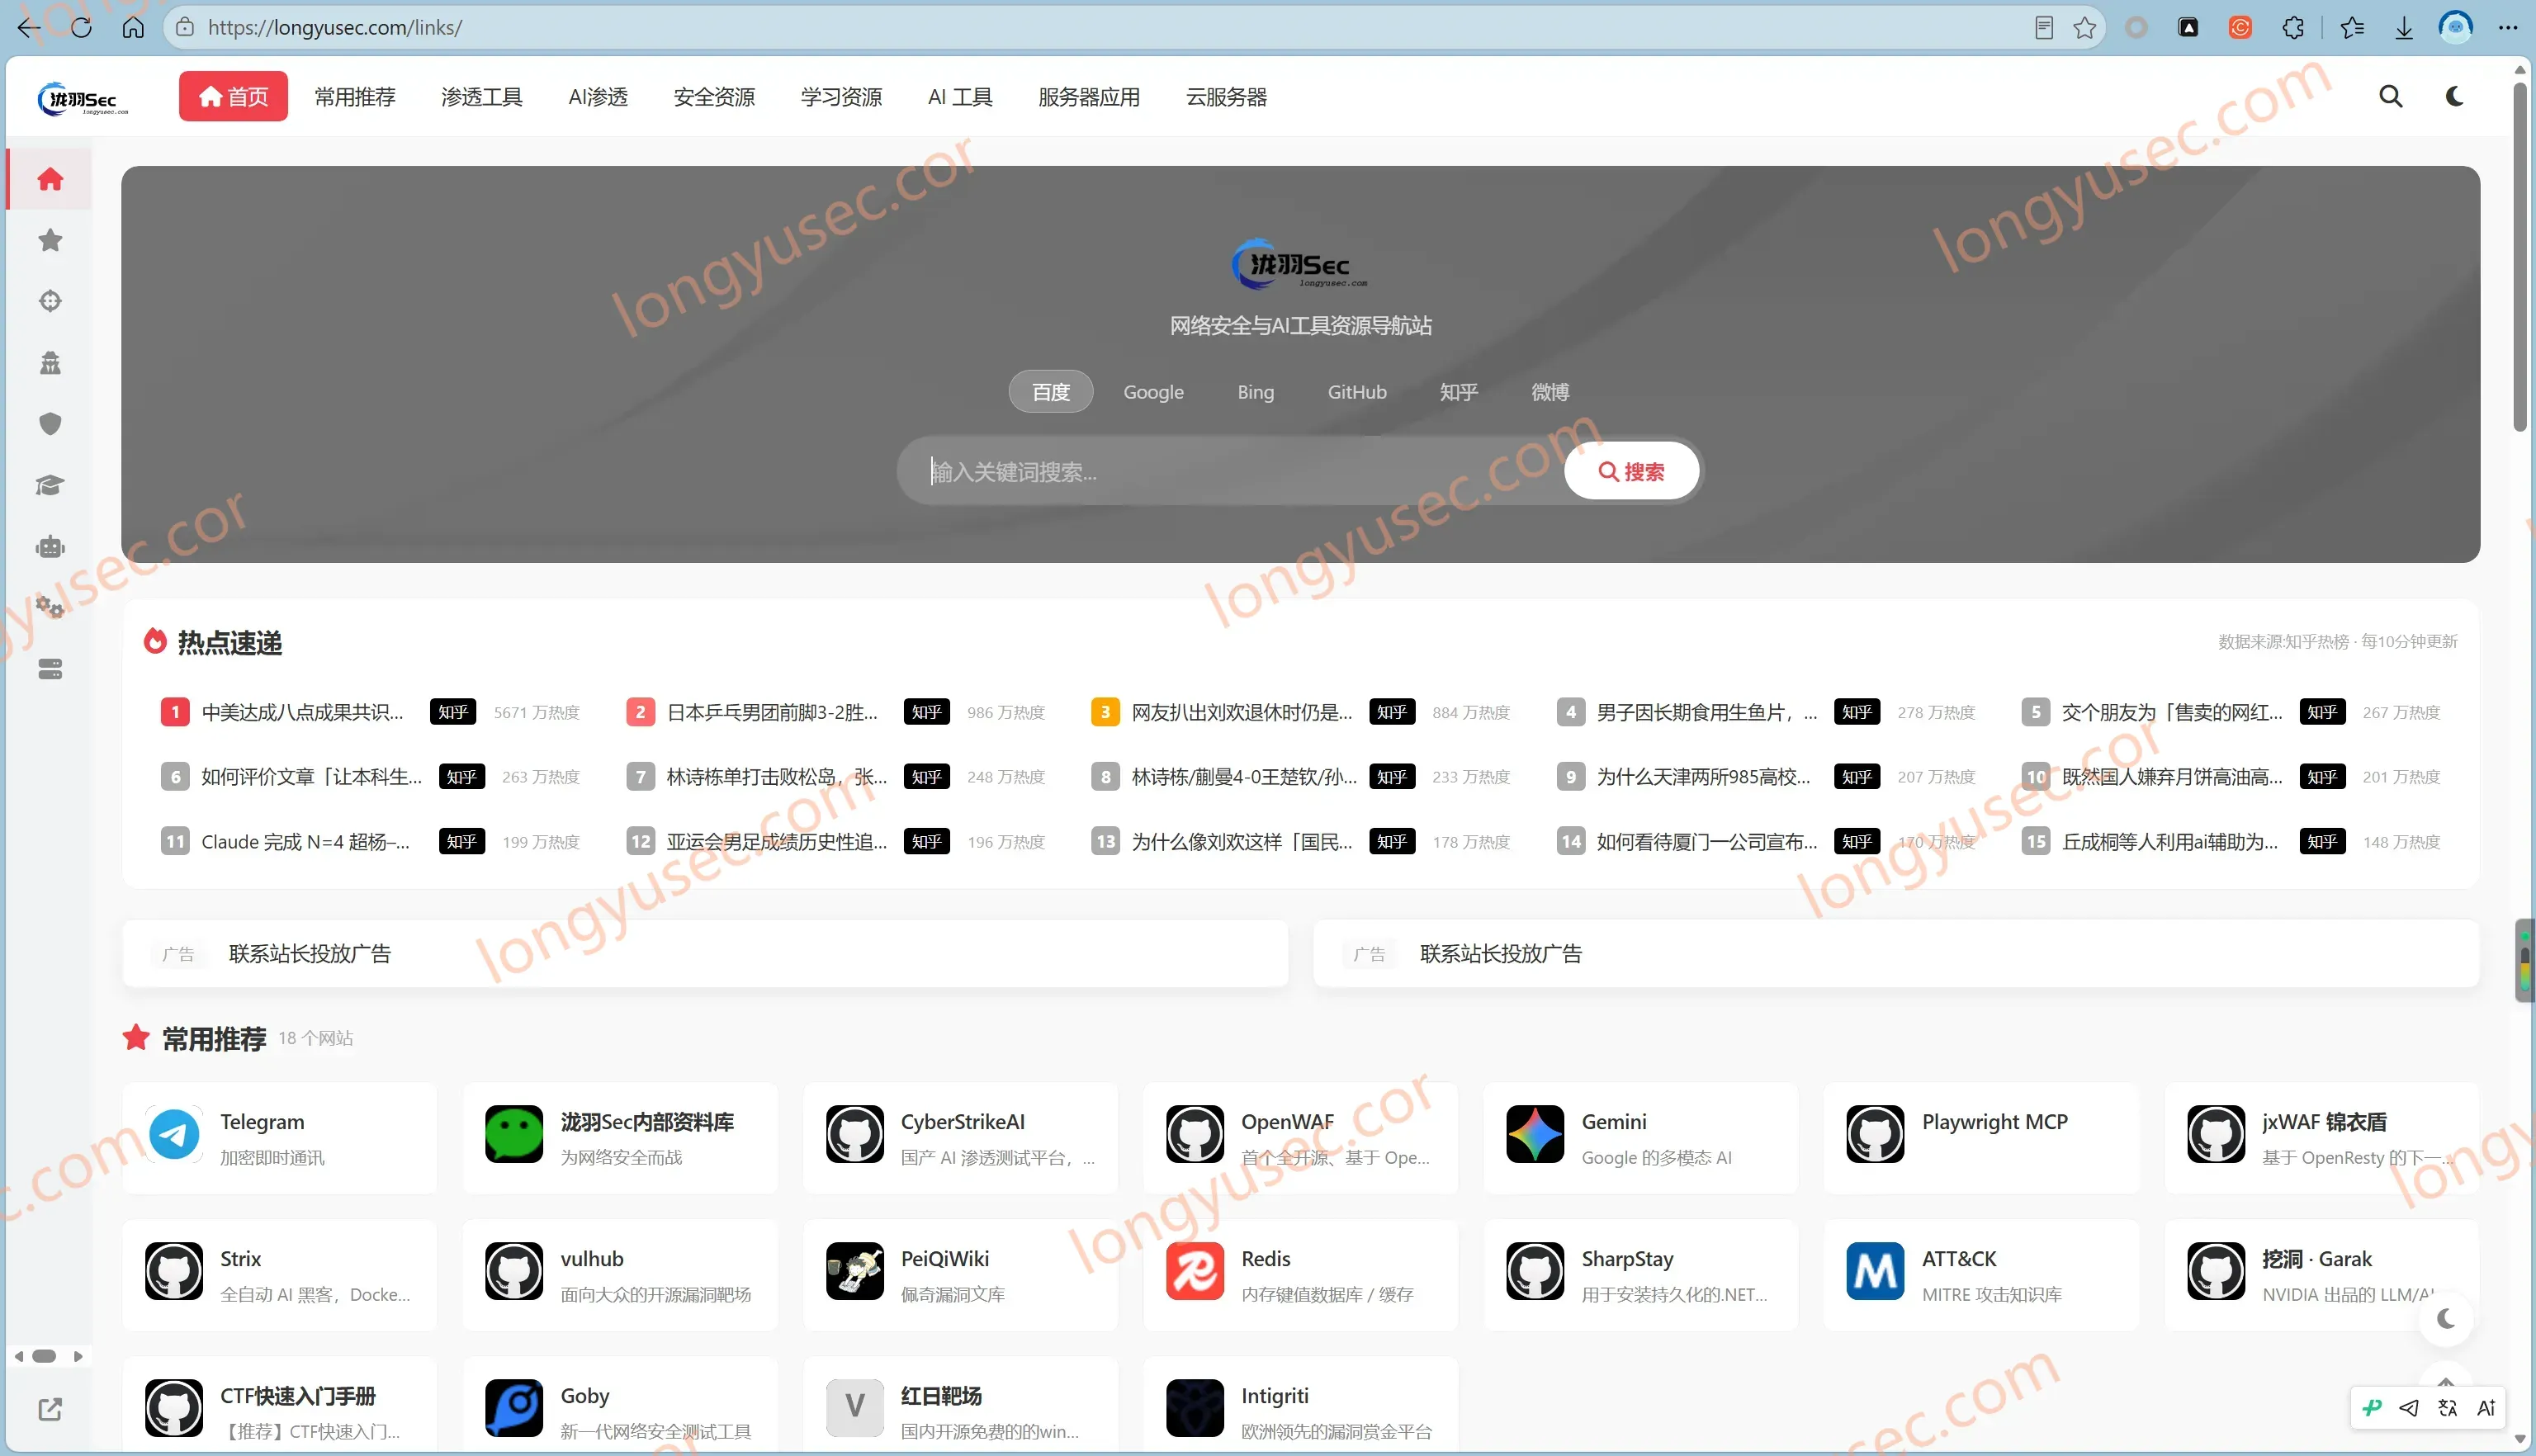Image resolution: width=2536 pixels, height=1456 pixels.
Task: Click browser refresh button
Action: [x=82, y=27]
